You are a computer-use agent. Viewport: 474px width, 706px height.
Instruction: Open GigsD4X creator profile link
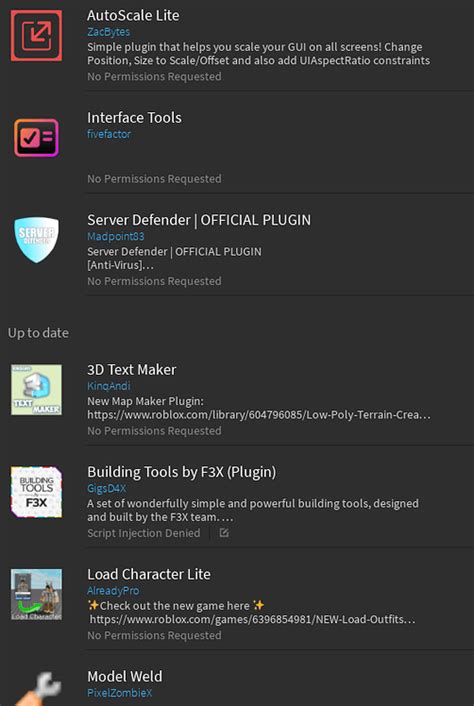pyautogui.click(x=107, y=488)
